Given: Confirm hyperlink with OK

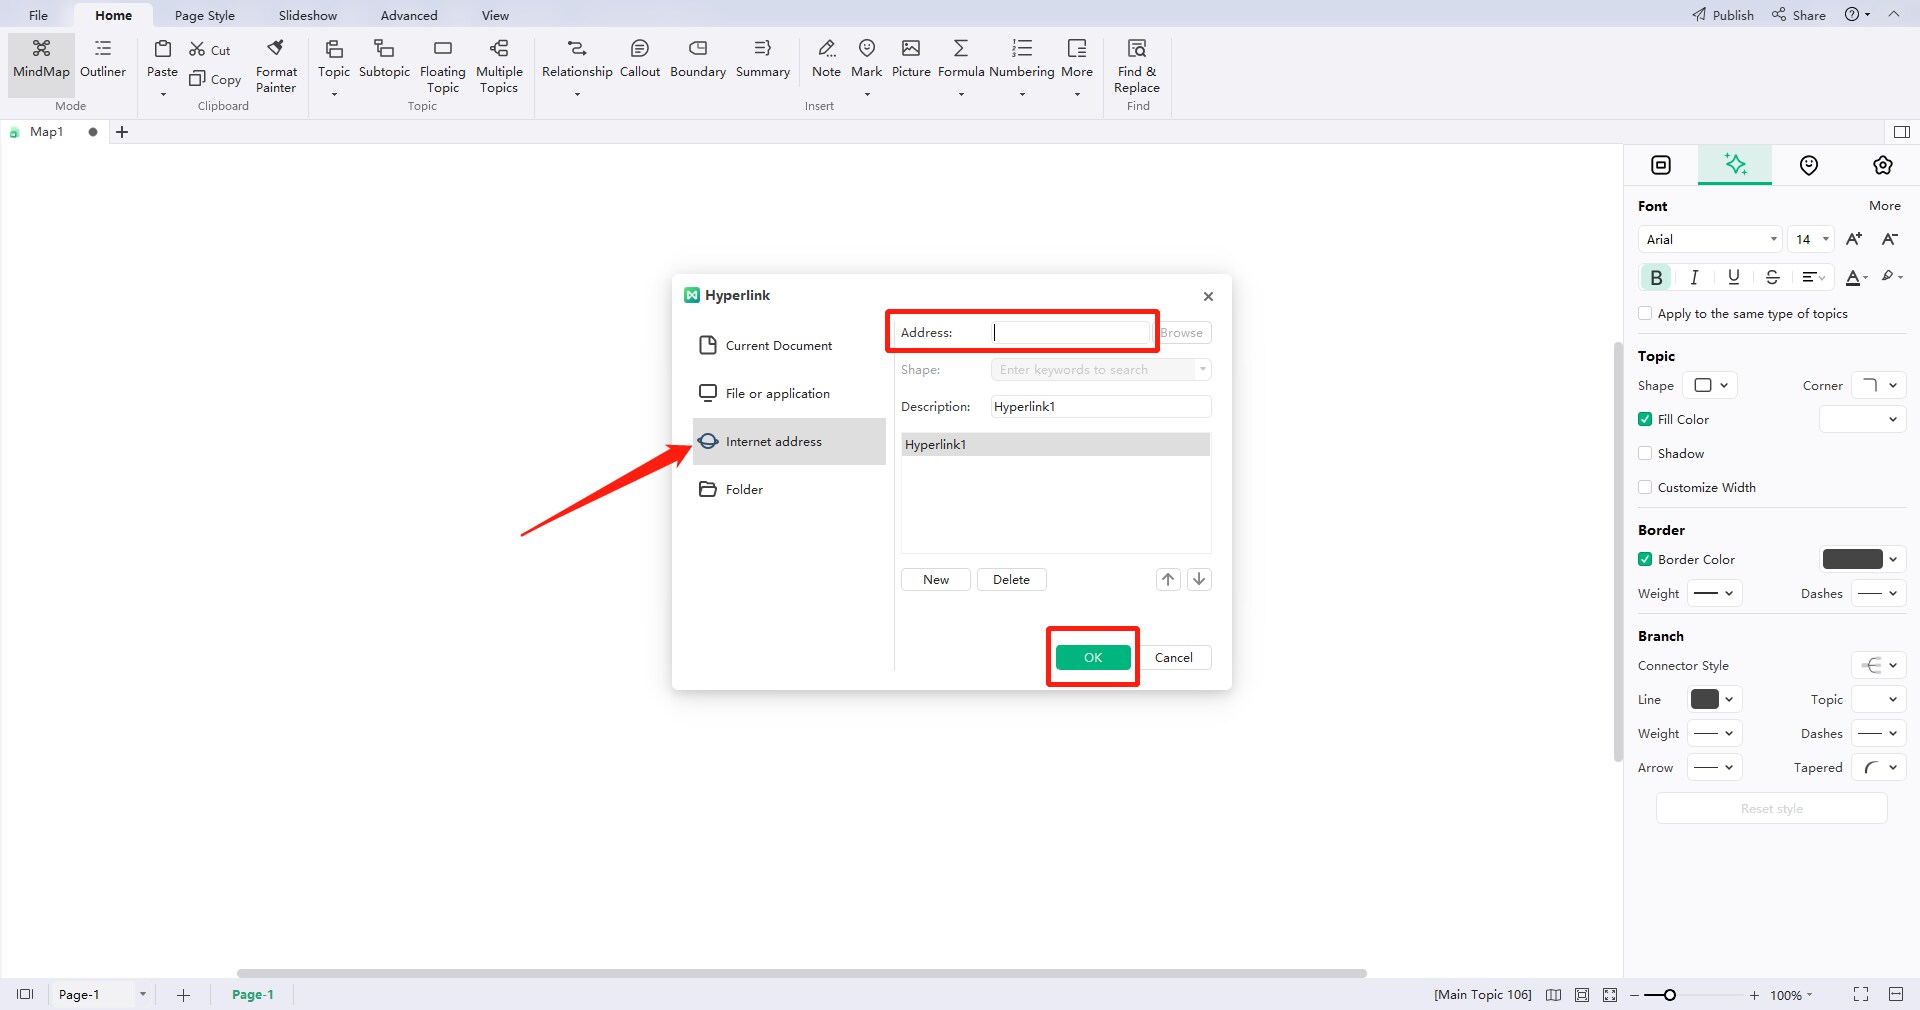Looking at the screenshot, I should [1093, 657].
